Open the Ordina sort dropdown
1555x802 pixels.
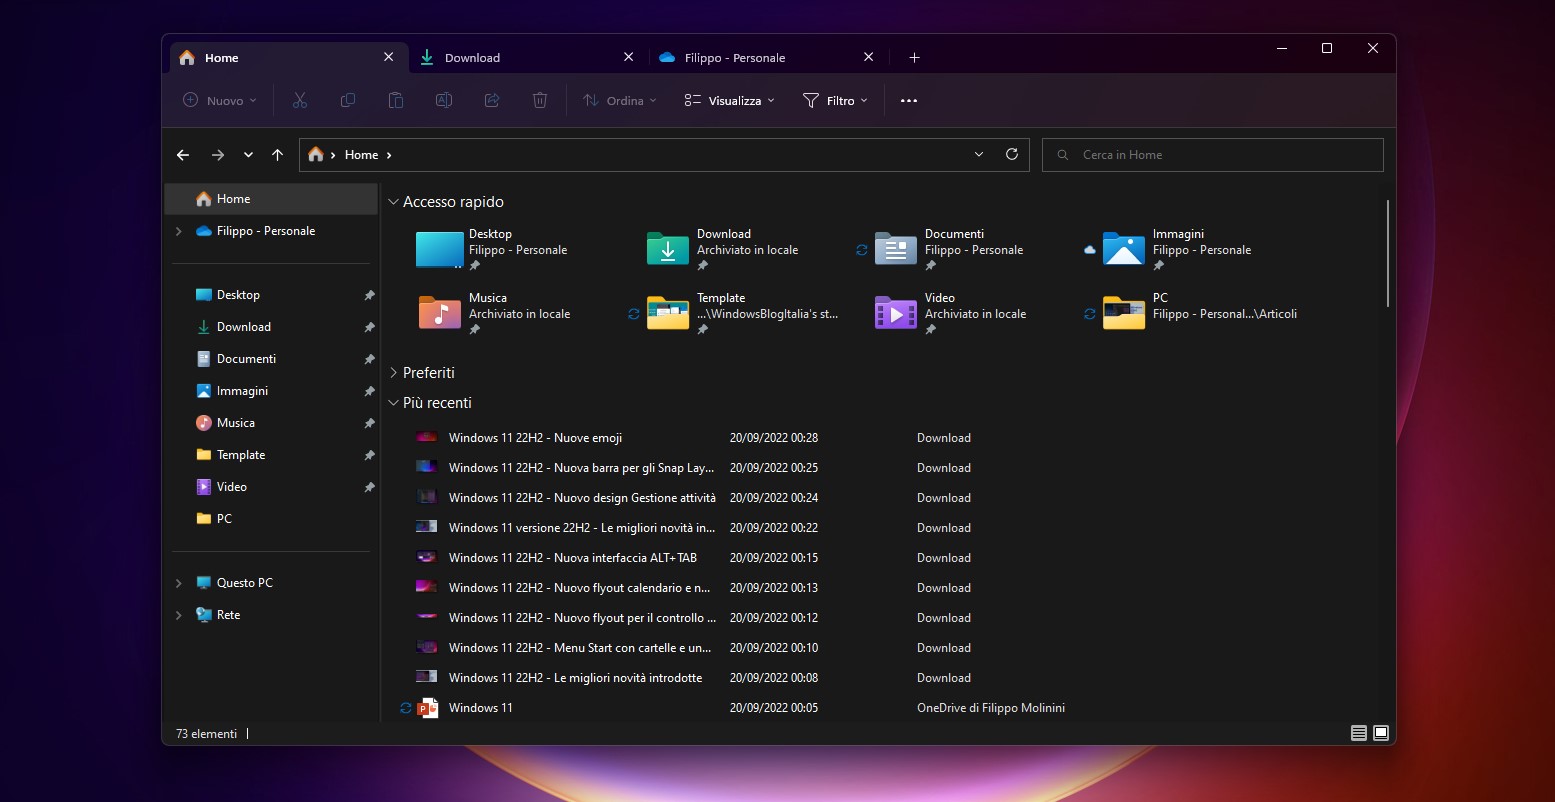620,100
